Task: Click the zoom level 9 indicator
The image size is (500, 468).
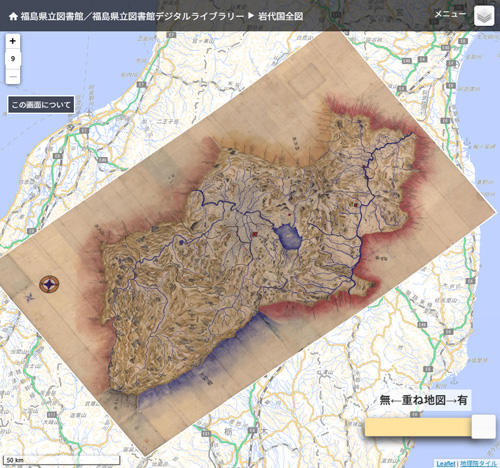Action: [x=13, y=59]
